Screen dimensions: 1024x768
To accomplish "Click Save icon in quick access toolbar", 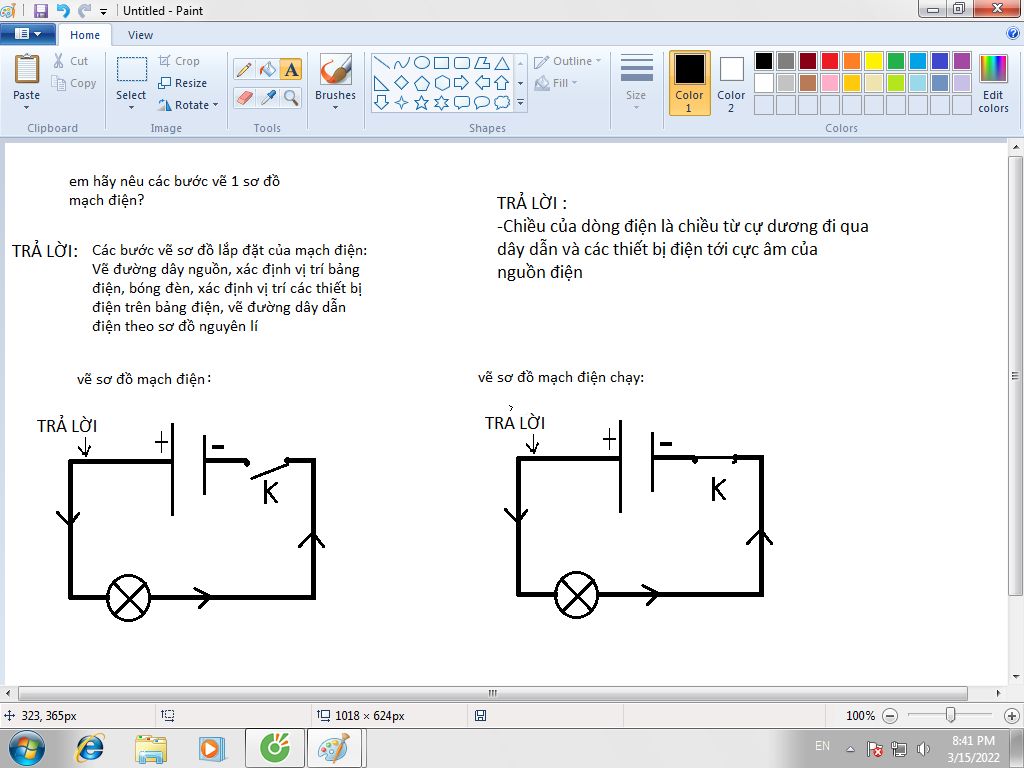I will click(x=40, y=10).
